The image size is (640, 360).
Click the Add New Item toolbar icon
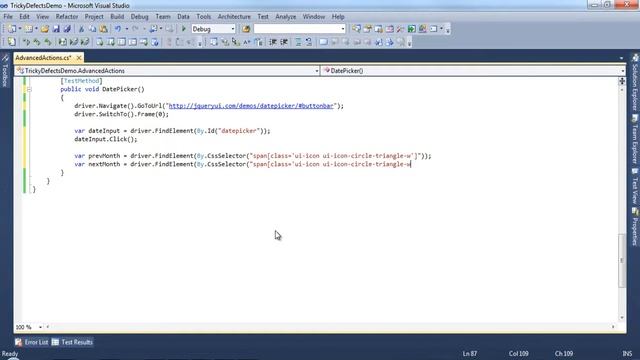[x=29, y=29]
